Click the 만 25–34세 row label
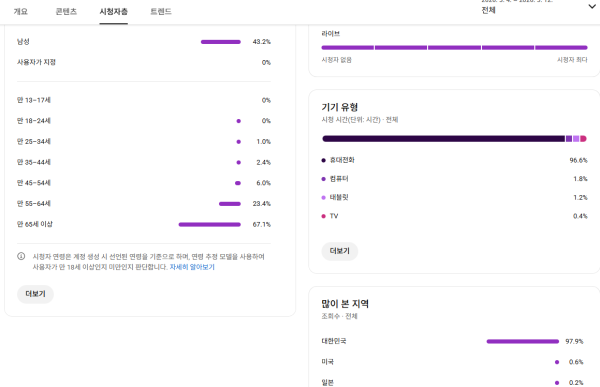This screenshot has width=600, height=387. (x=34, y=142)
